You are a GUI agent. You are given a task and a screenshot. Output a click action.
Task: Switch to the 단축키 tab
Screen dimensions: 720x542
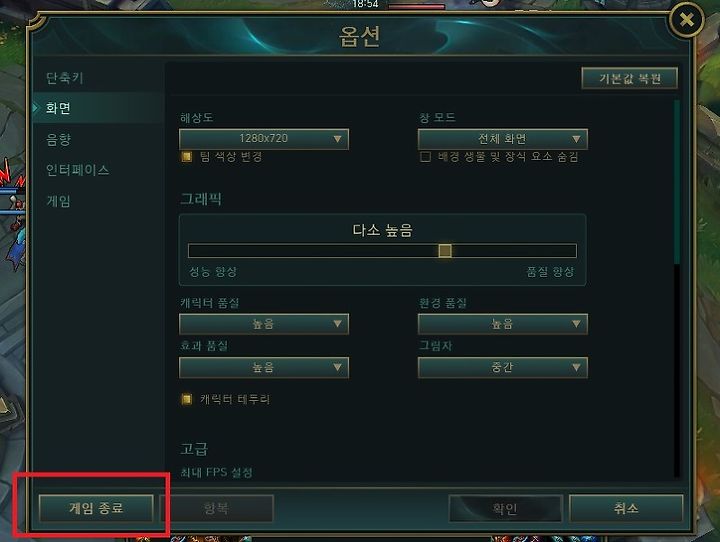click(x=65, y=78)
